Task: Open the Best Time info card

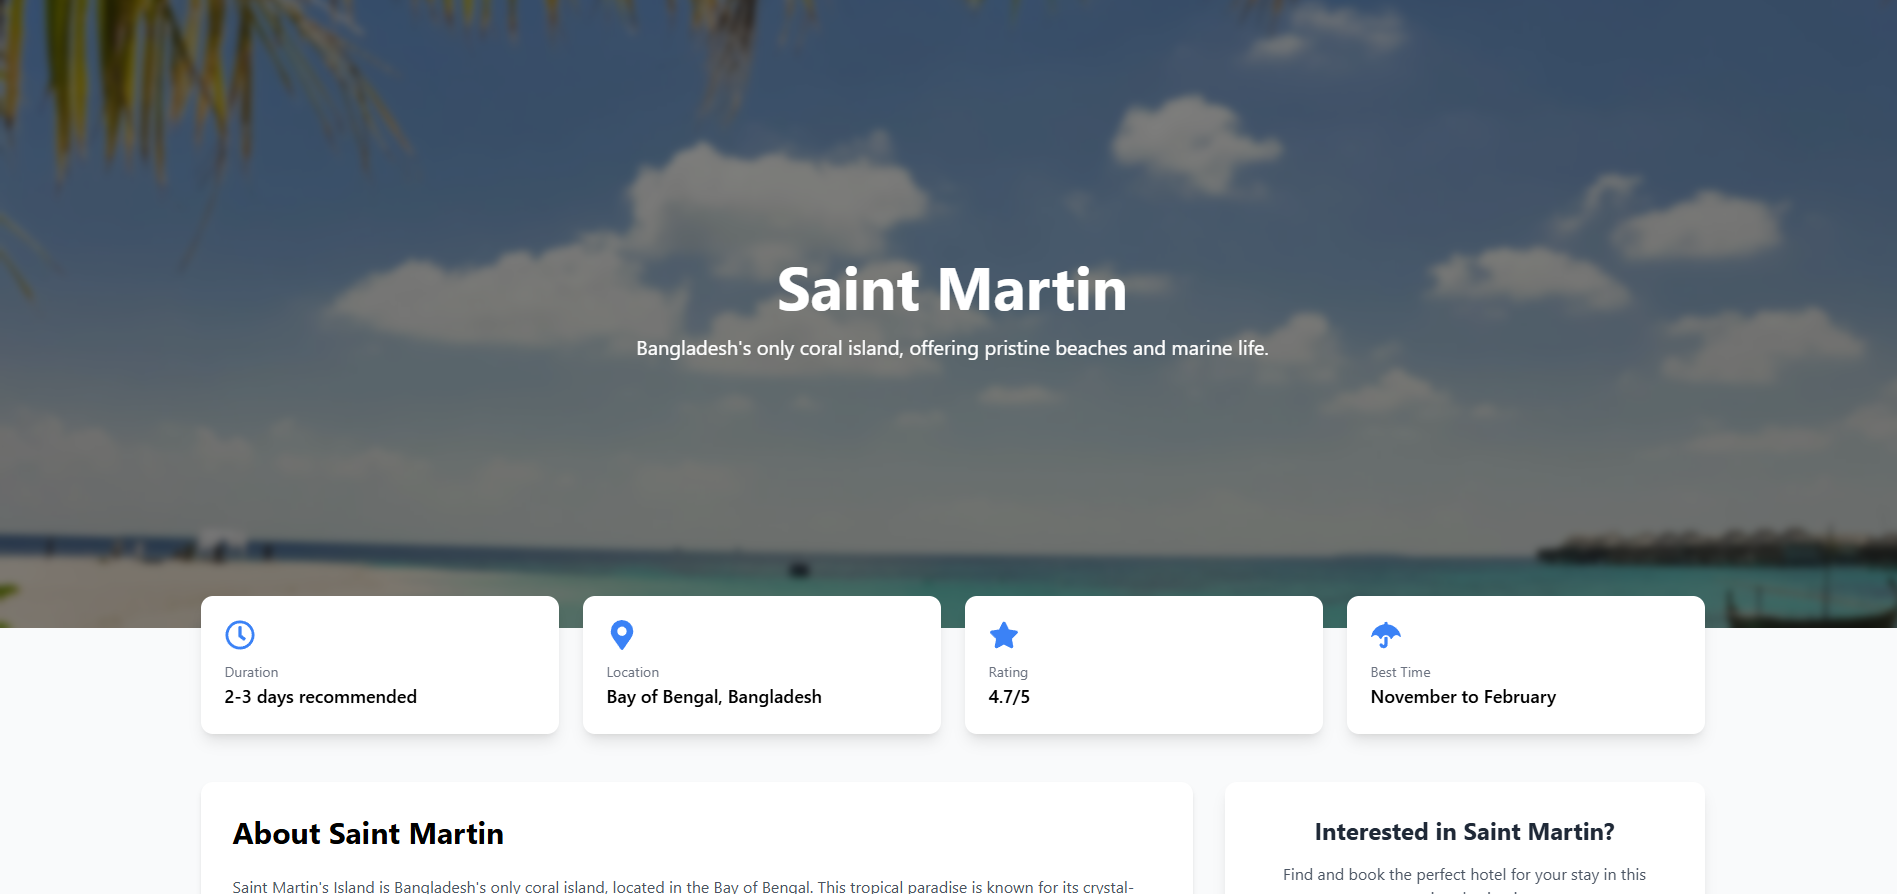Action: coord(1526,665)
